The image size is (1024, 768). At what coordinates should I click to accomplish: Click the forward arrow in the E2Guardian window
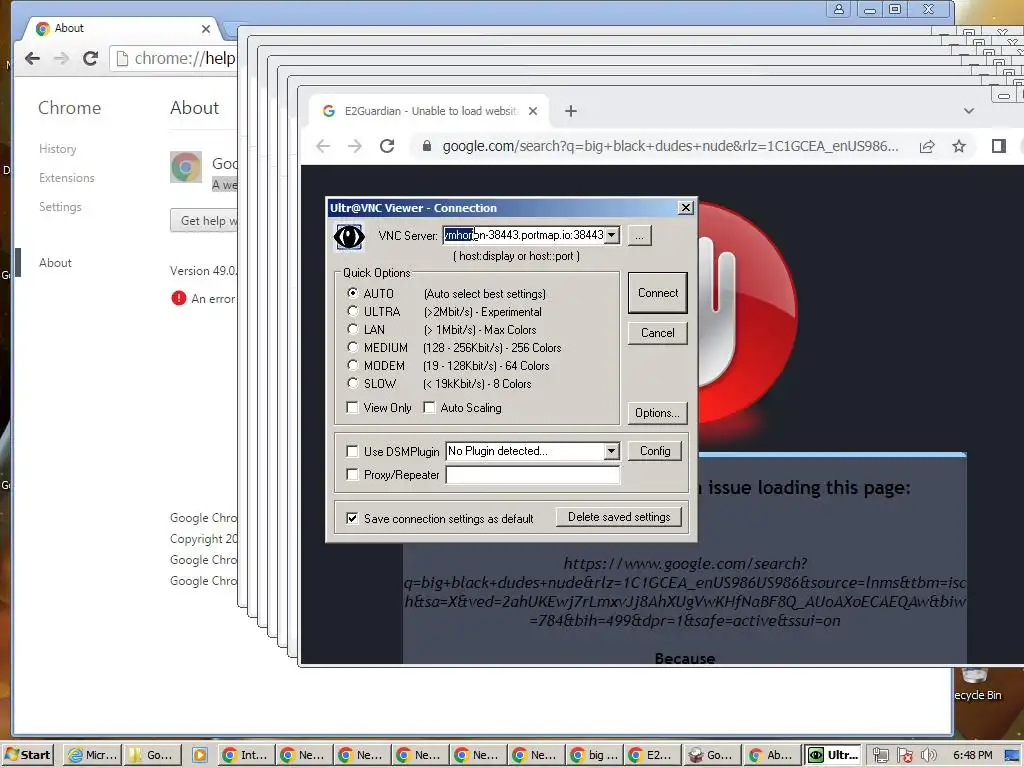(355, 146)
